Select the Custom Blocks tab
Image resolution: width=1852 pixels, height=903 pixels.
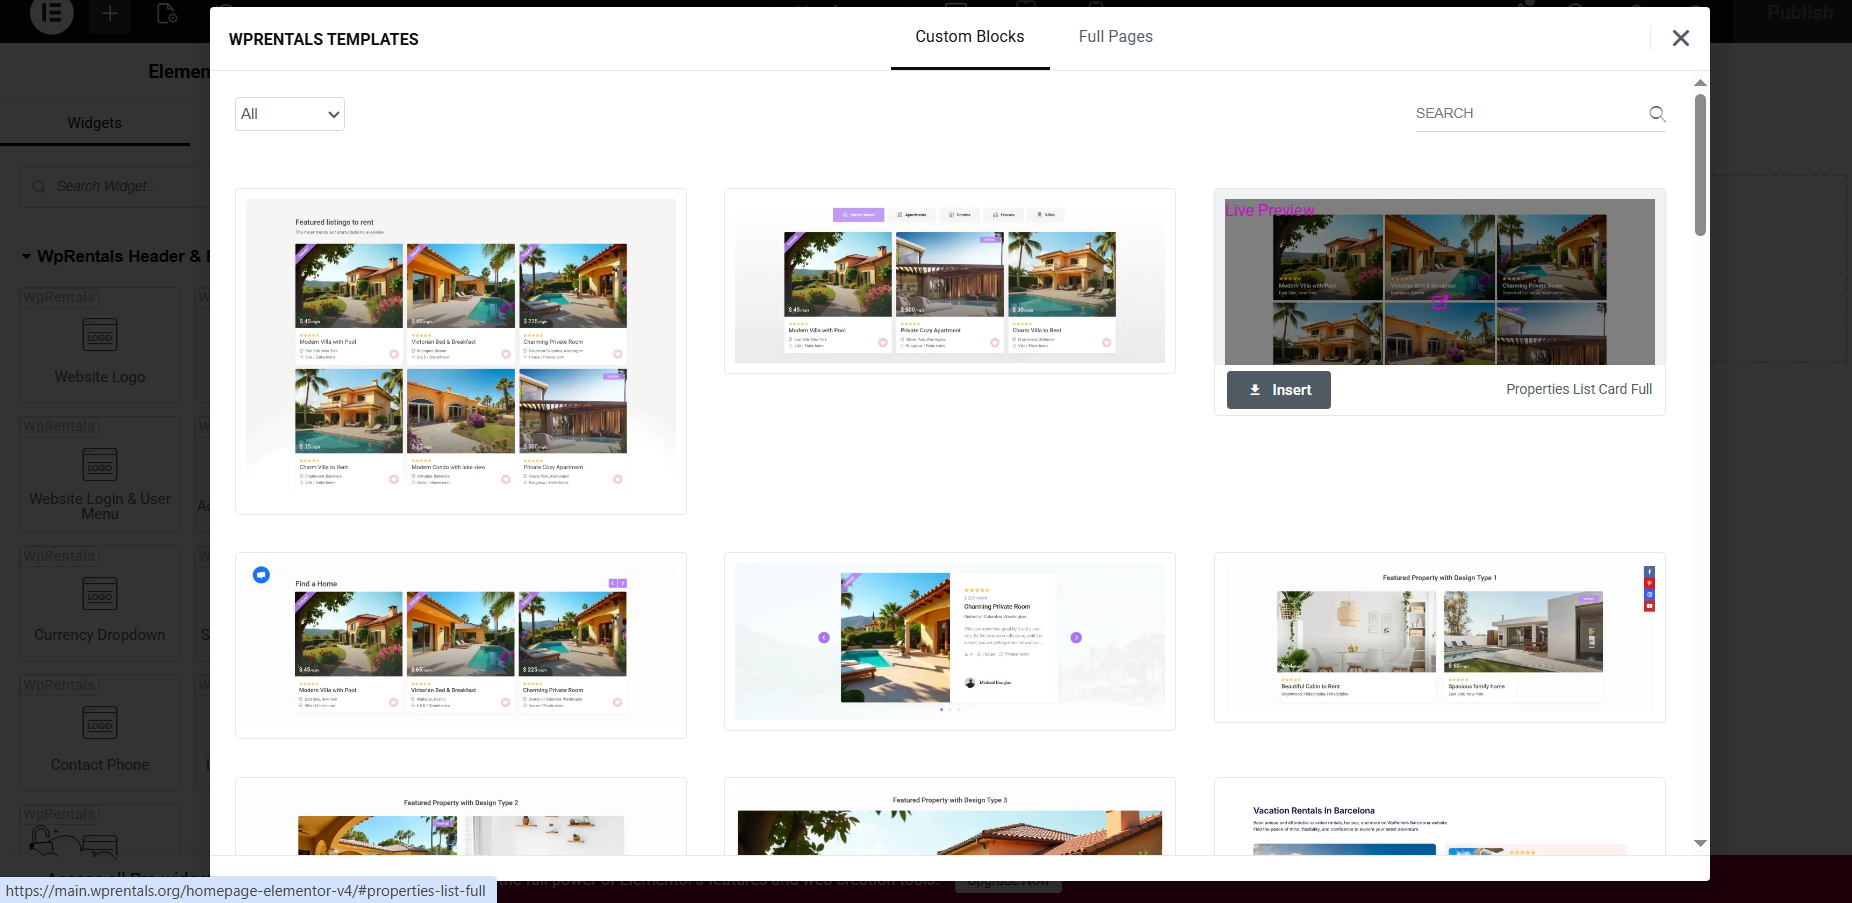pyautogui.click(x=969, y=37)
